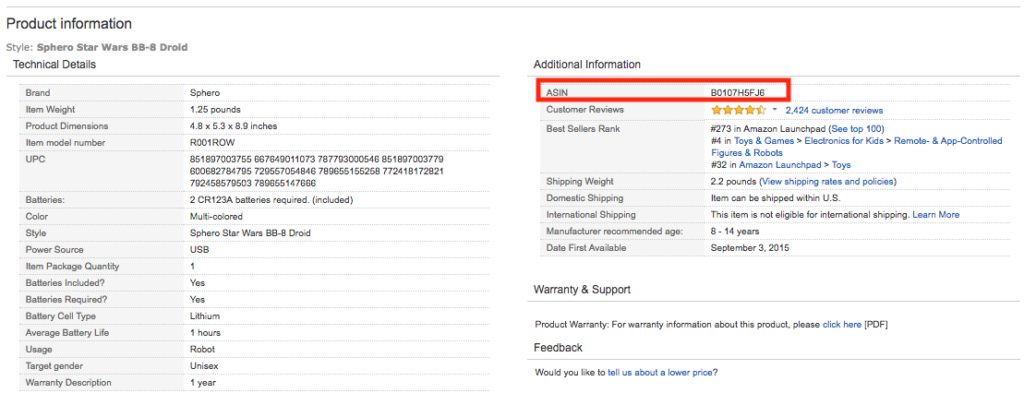Click the star rating icon
Image resolution: width=1024 pixels, height=393 pixels.
coord(738,110)
